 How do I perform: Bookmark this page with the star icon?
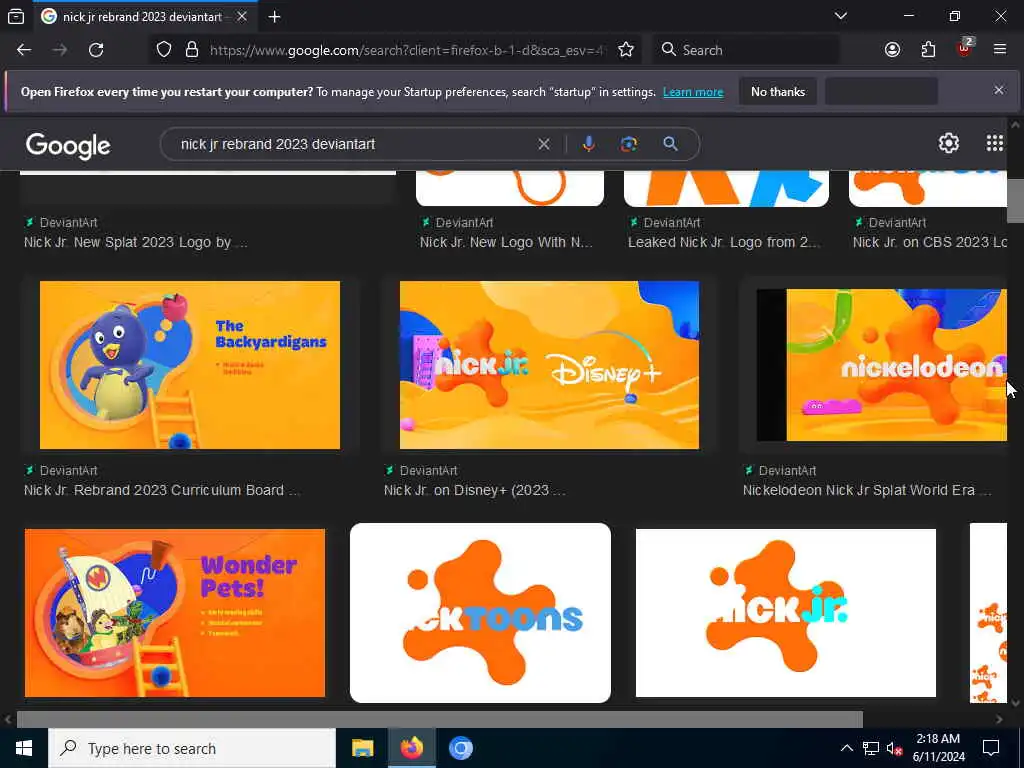coord(626,50)
